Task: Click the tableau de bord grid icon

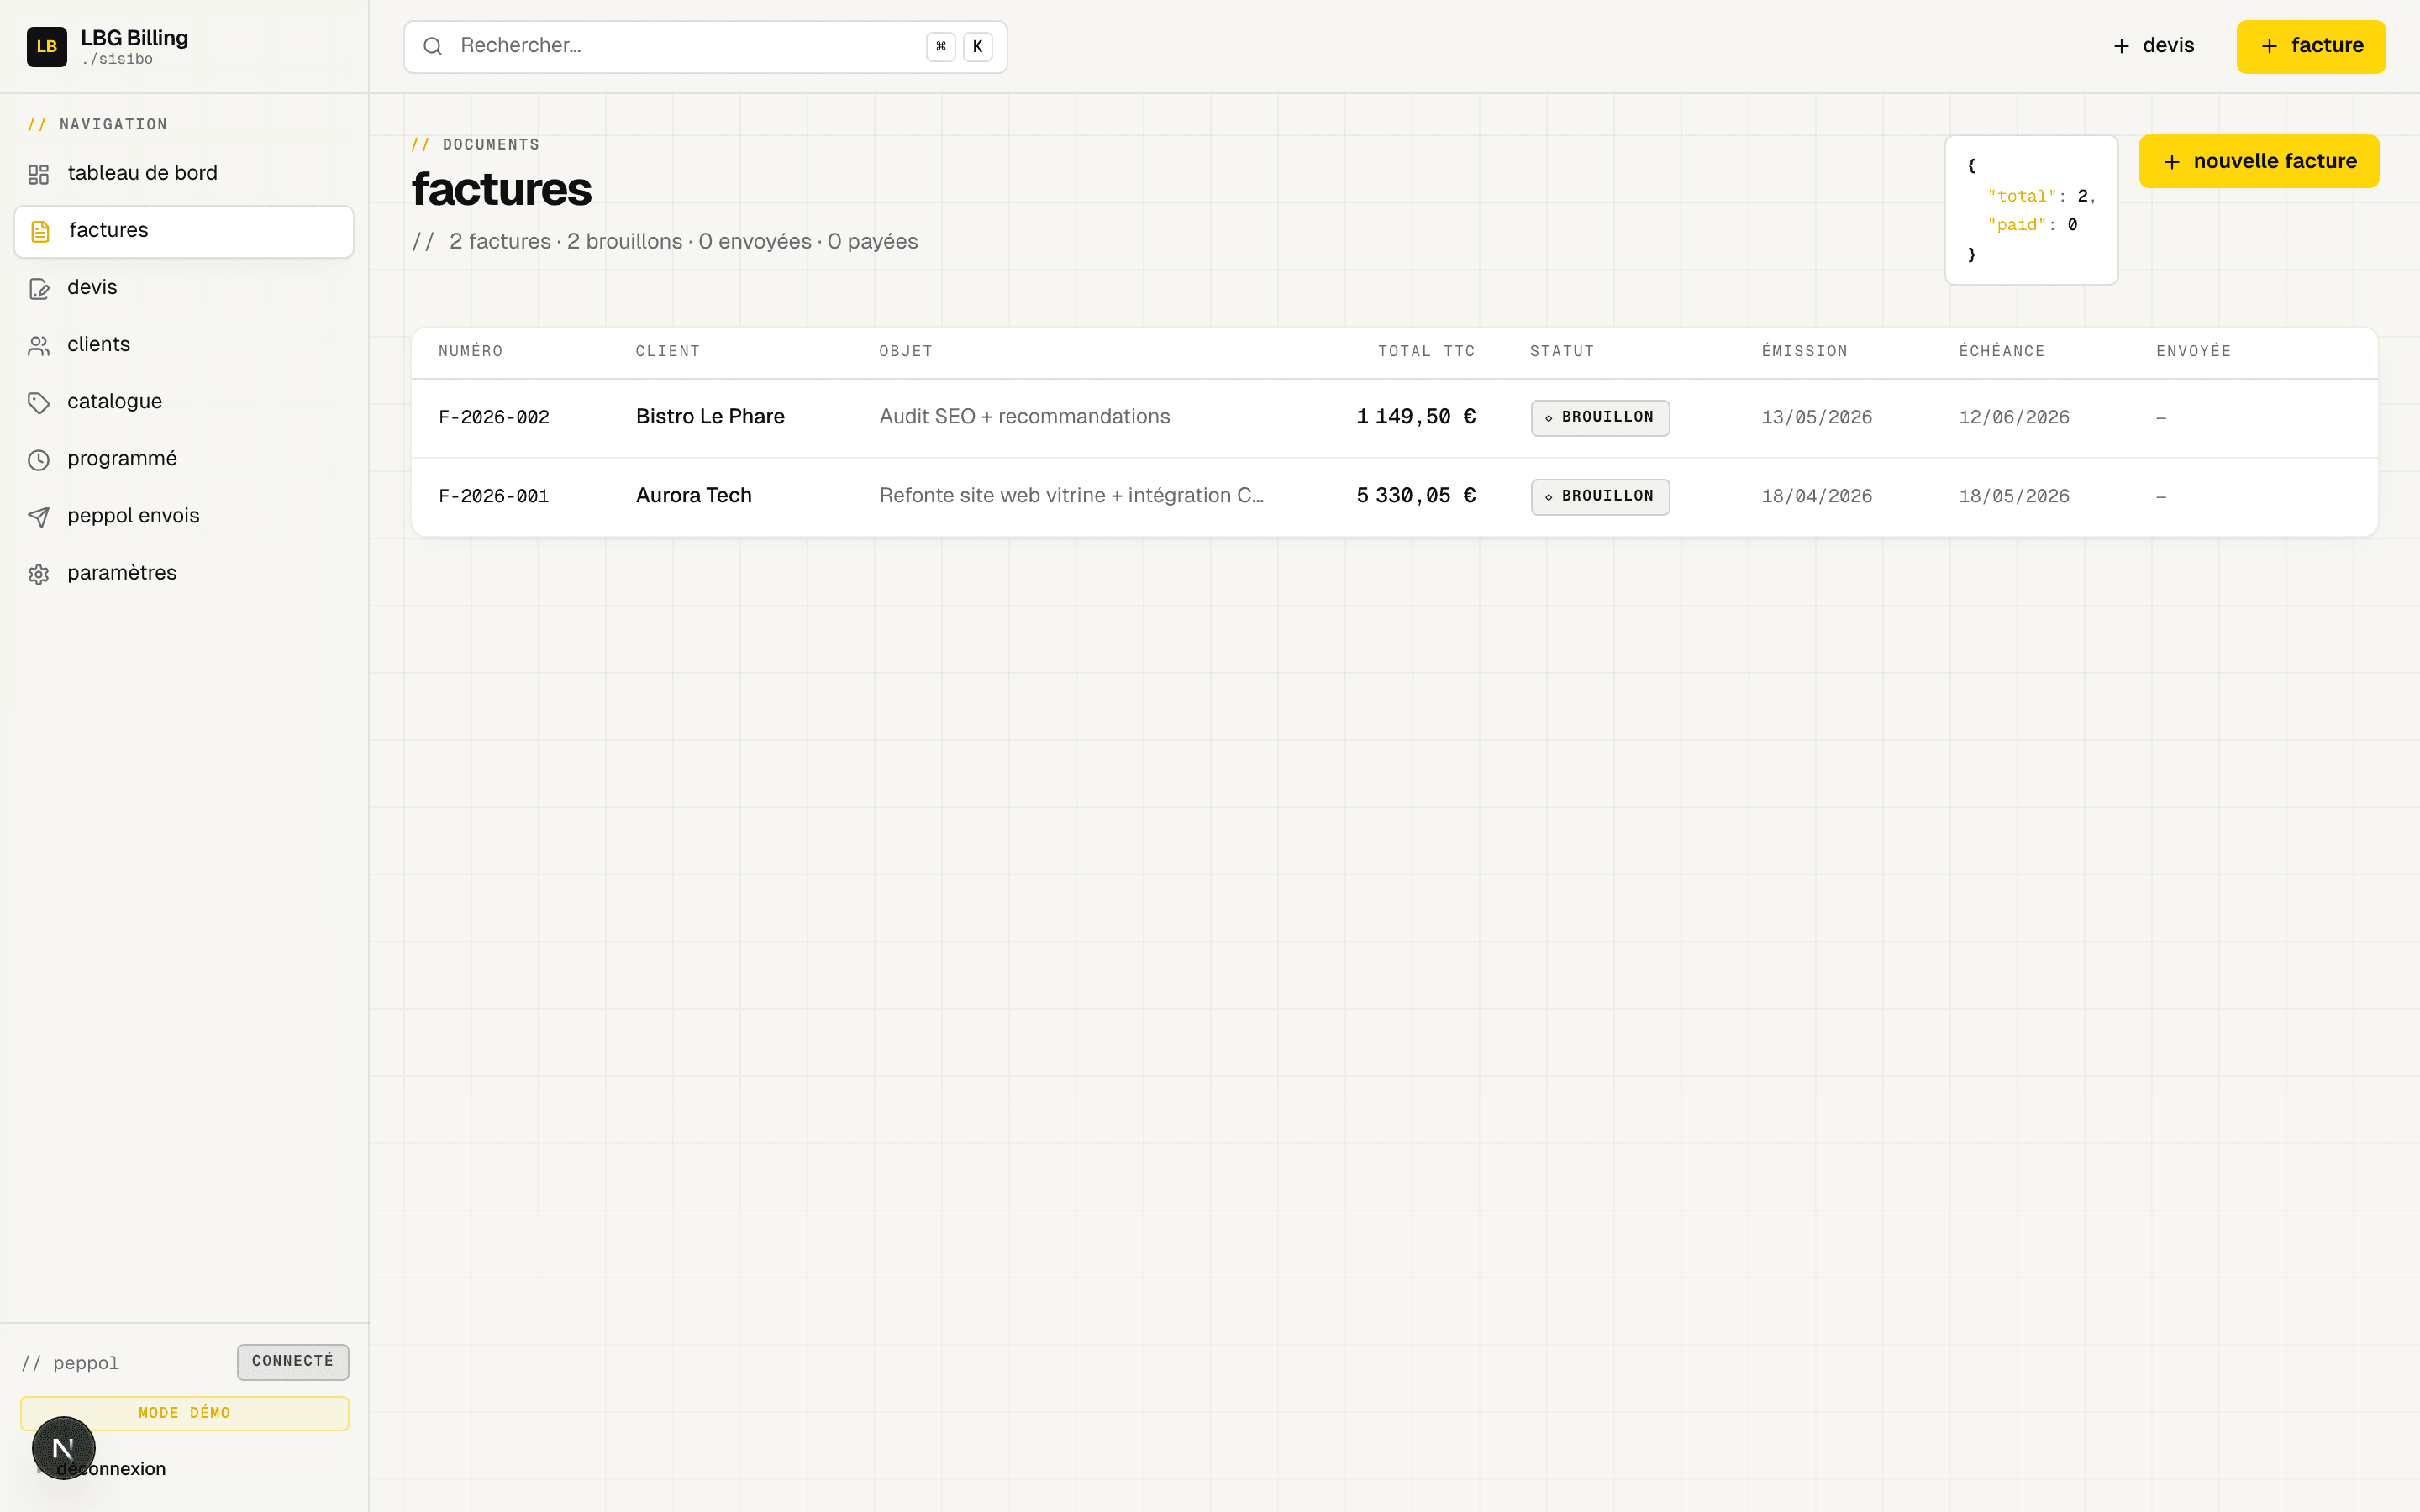Action: coord(39,174)
